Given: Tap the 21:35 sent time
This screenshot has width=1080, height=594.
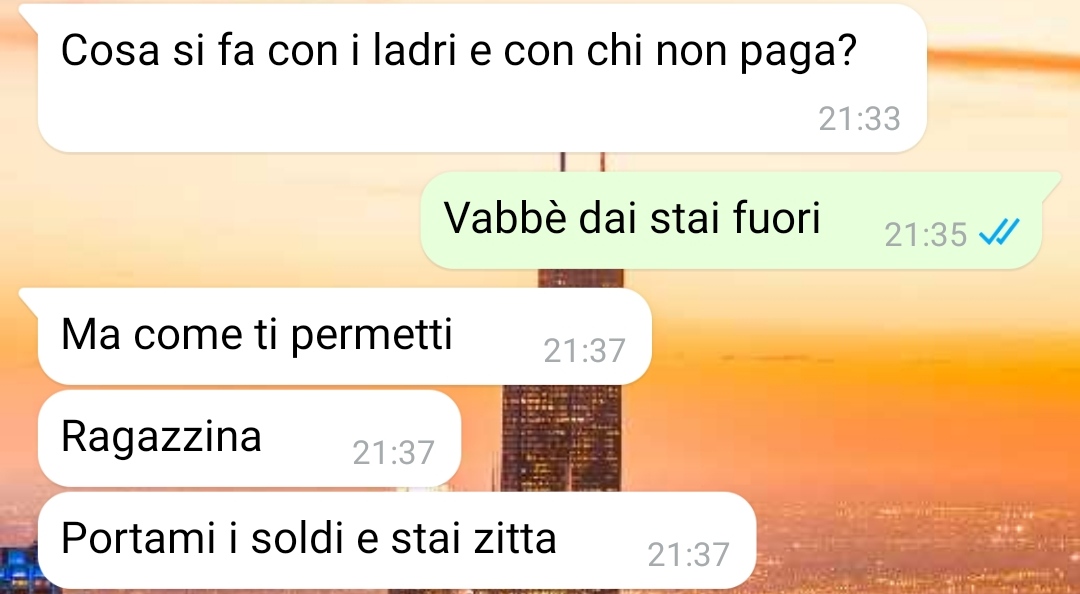Looking at the screenshot, I should (x=925, y=235).
